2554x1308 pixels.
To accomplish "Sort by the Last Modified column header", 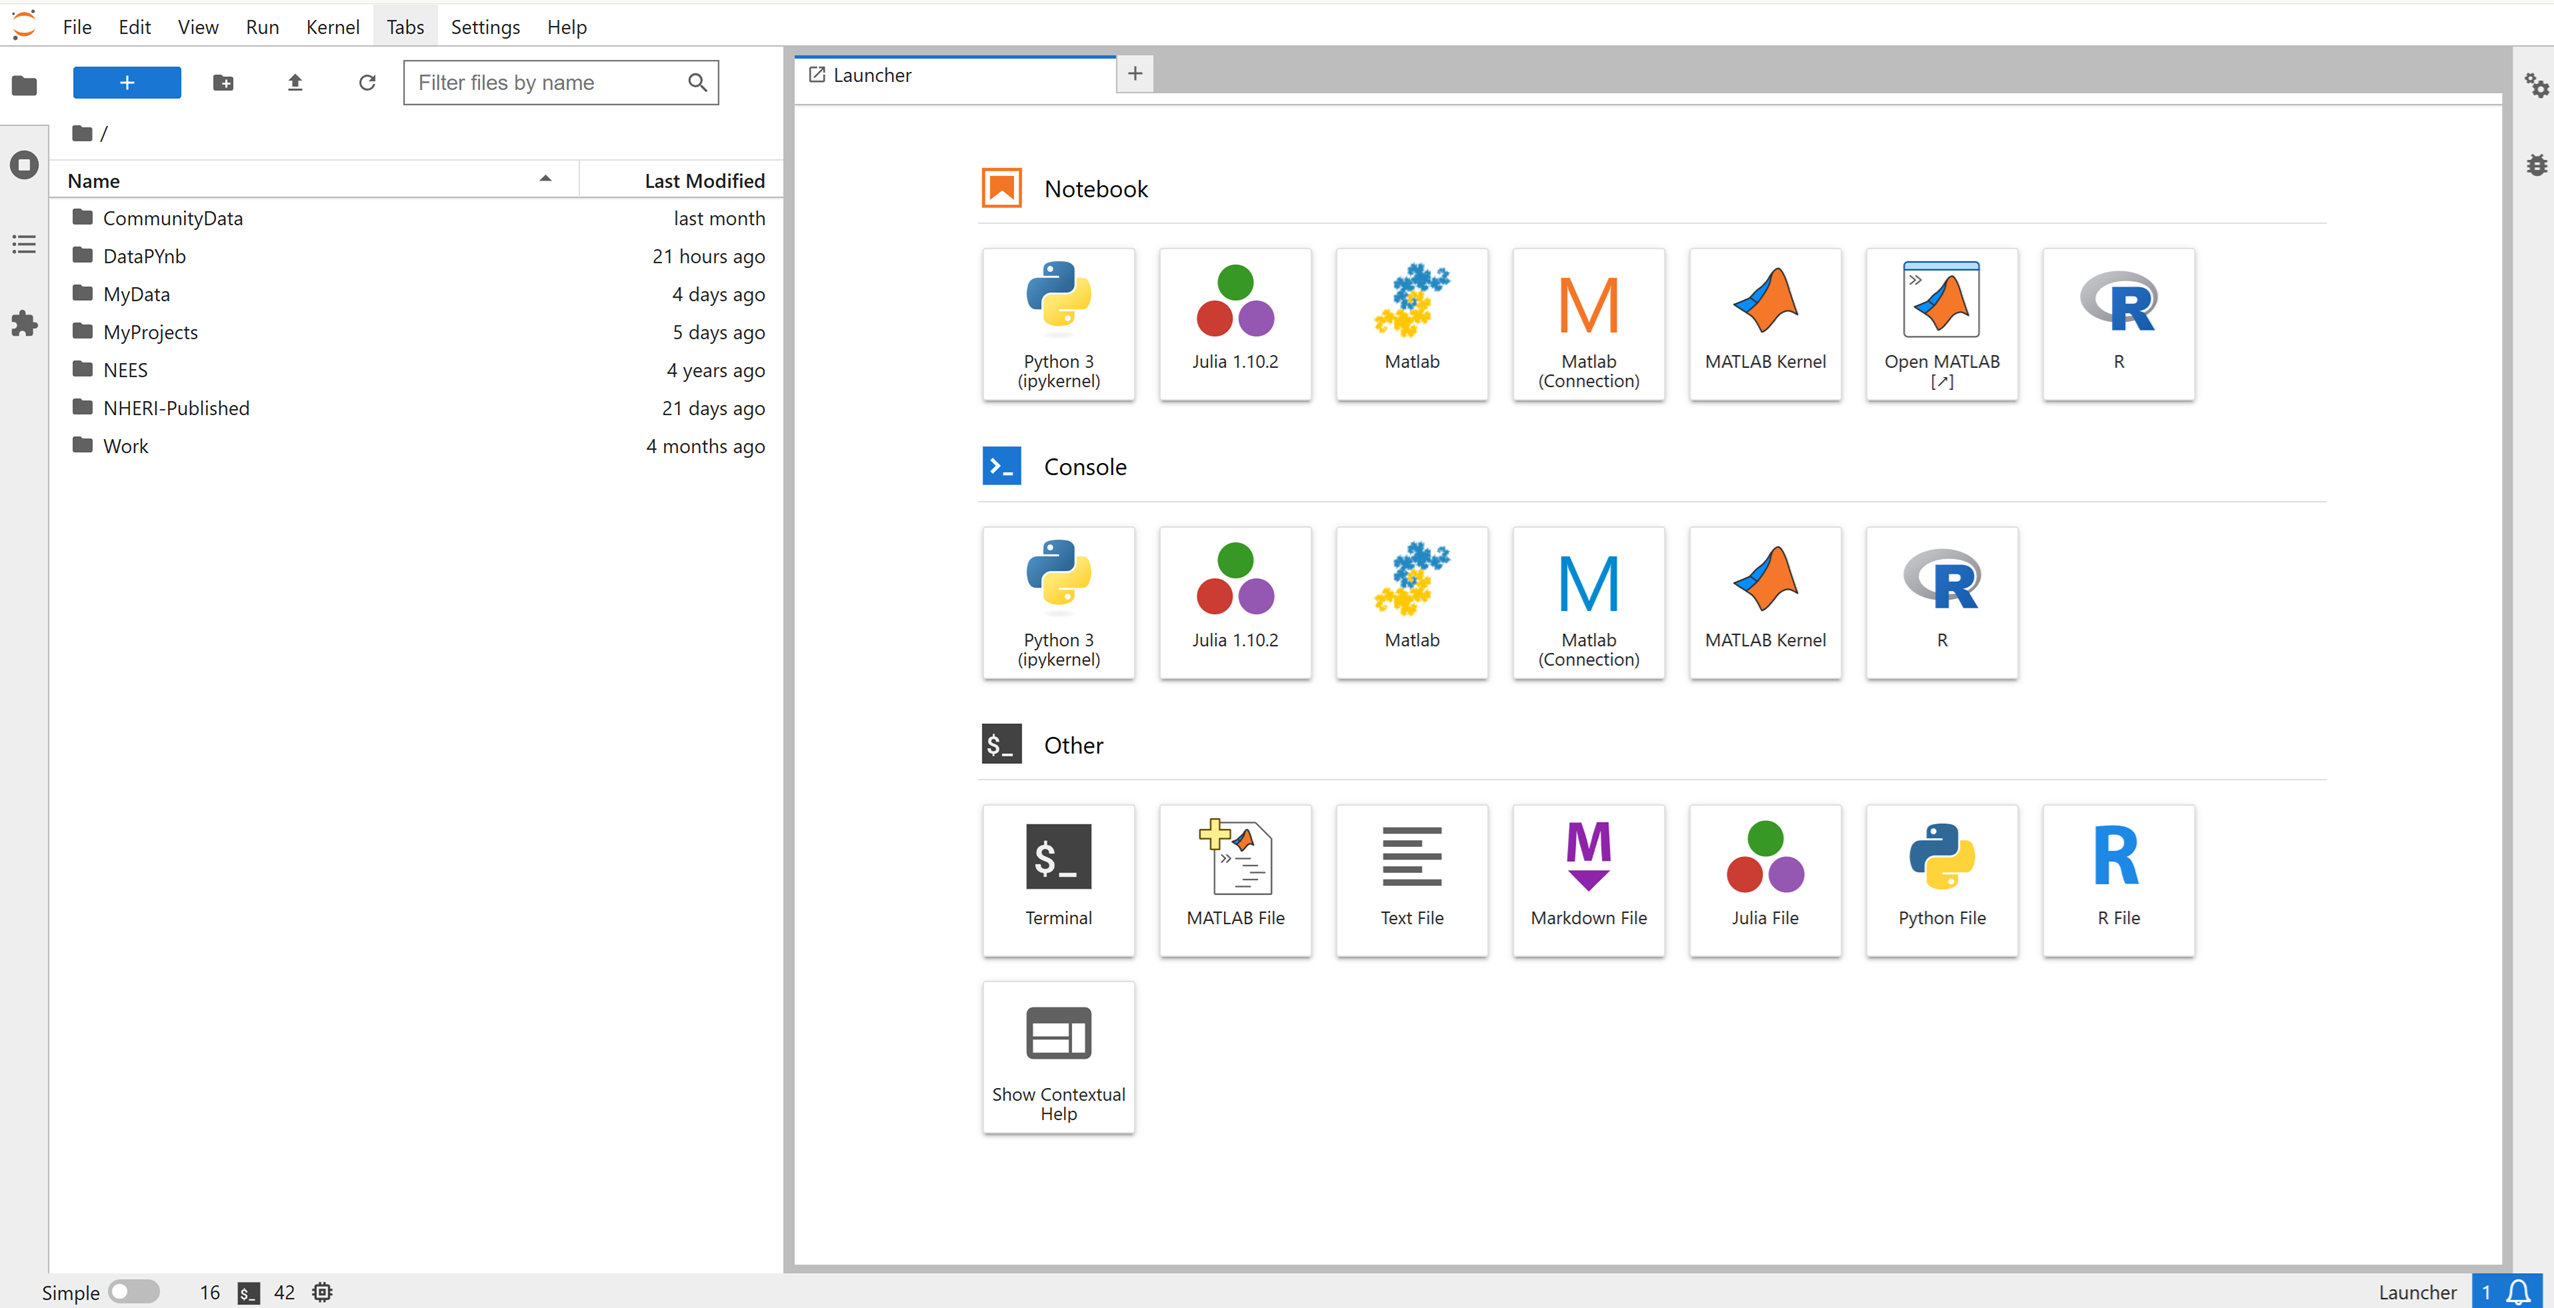I will tap(704, 180).
